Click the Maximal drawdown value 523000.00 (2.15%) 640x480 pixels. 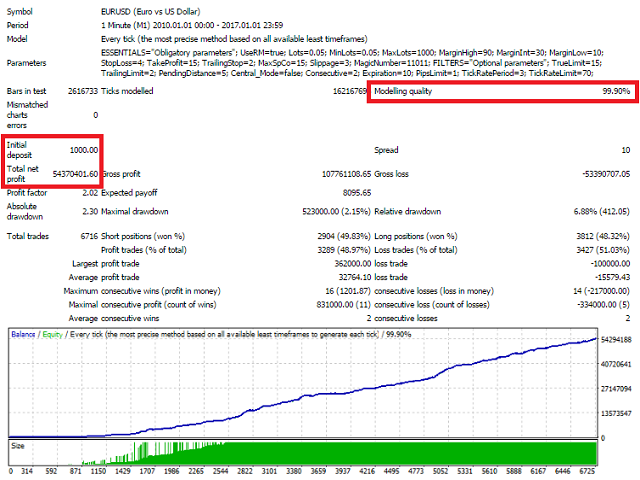tap(336, 211)
